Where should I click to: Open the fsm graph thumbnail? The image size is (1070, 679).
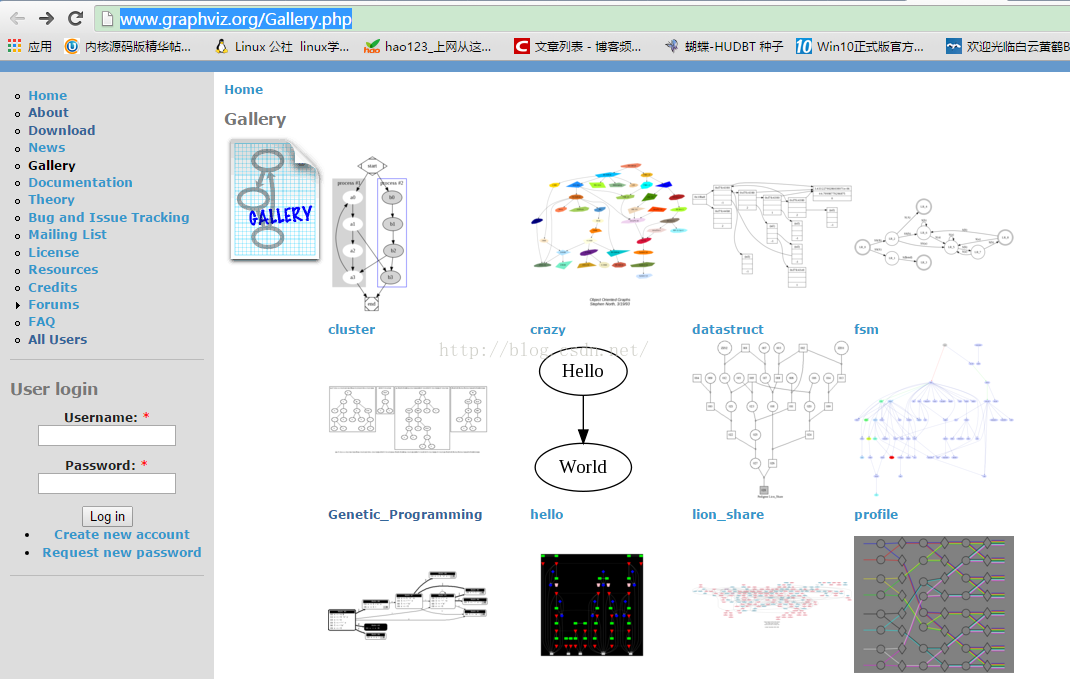[934, 234]
